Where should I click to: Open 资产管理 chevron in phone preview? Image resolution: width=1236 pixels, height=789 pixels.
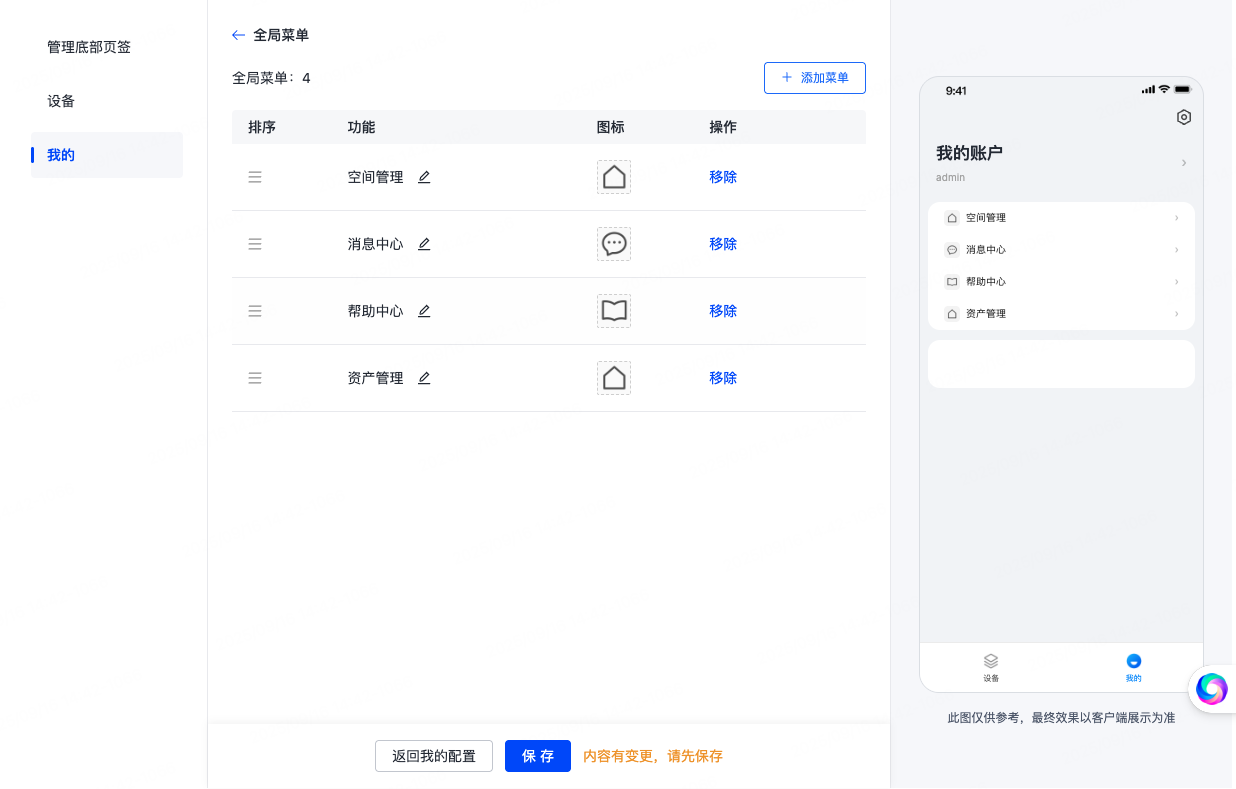pos(1176,314)
